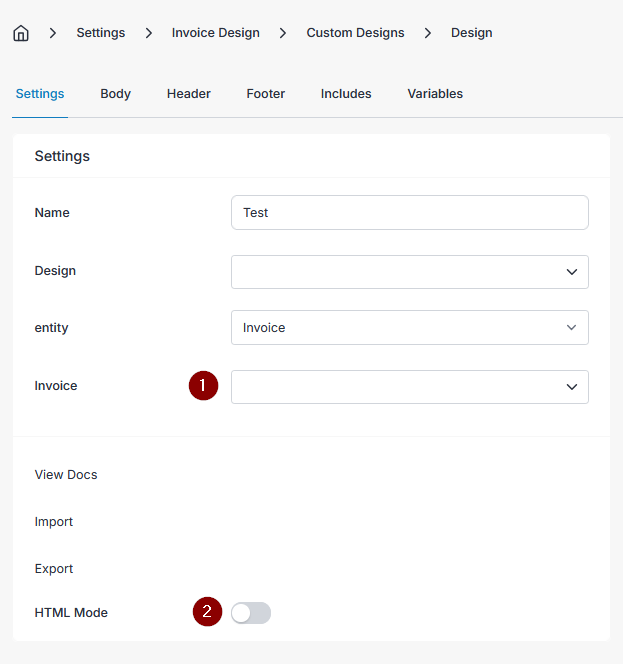The image size is (623, 664).
Task: Open the Design breadcrumb link
Action: pos(471,33)
